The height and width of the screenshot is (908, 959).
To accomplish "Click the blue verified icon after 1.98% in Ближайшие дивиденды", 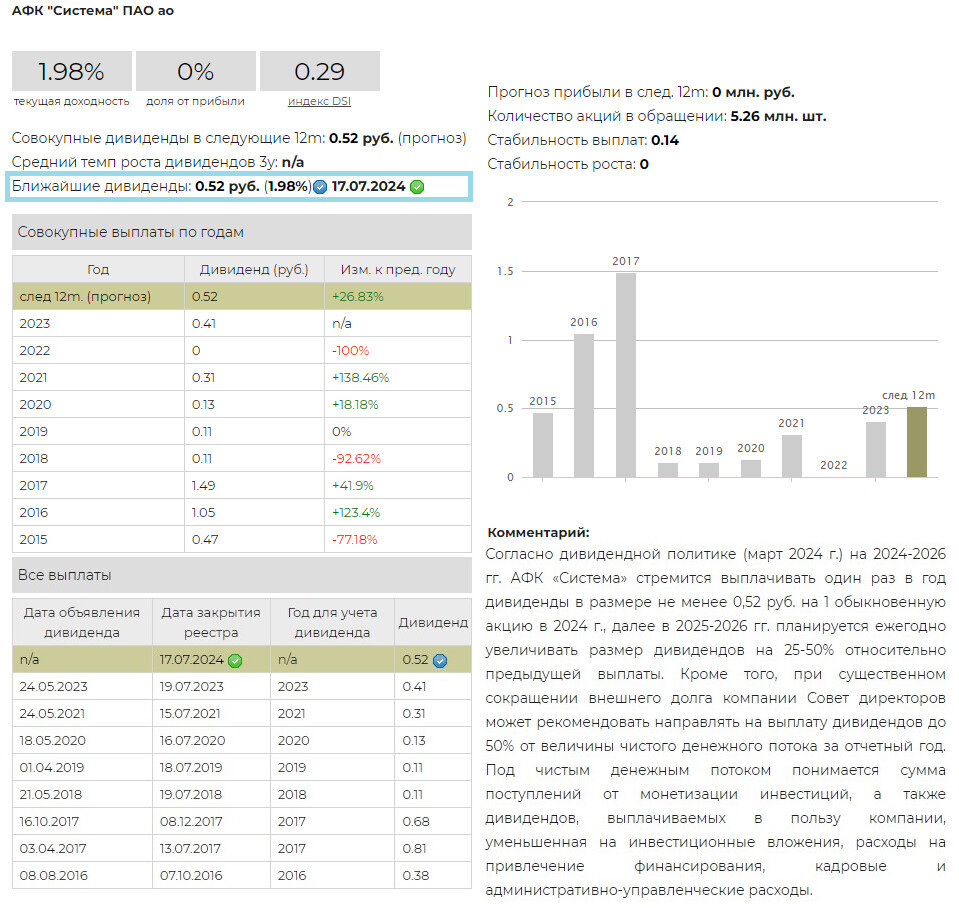I will coord(320,187).
